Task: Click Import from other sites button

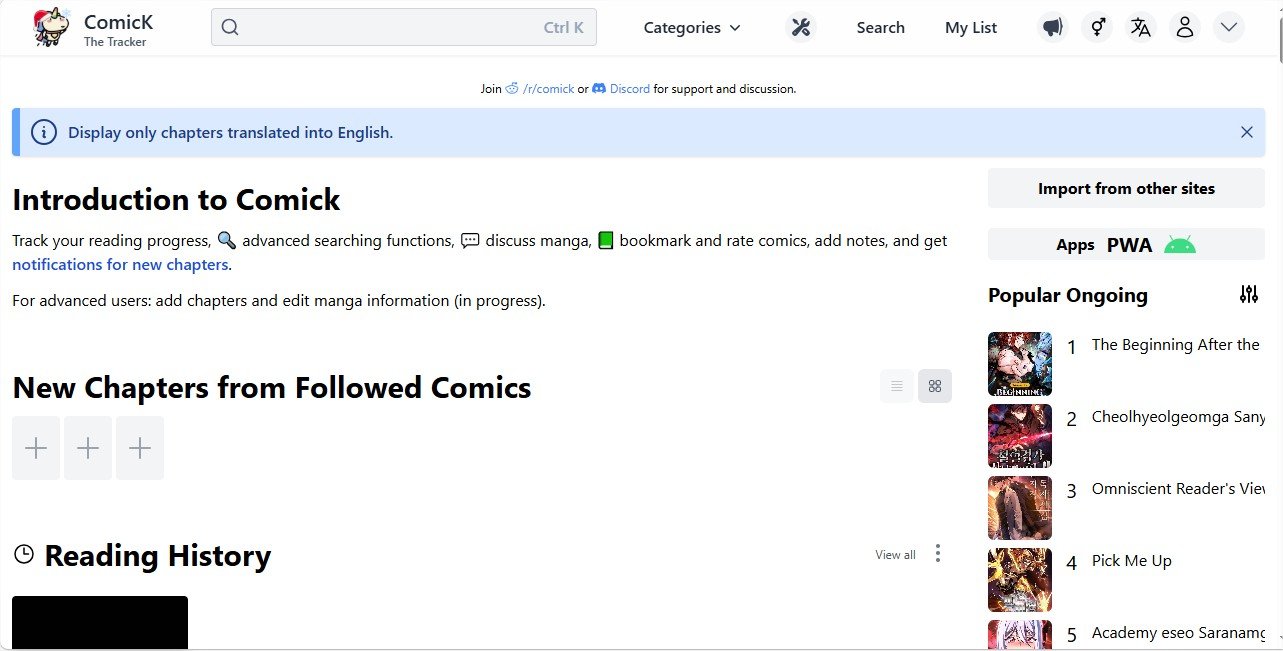Action: [1126, 188]
